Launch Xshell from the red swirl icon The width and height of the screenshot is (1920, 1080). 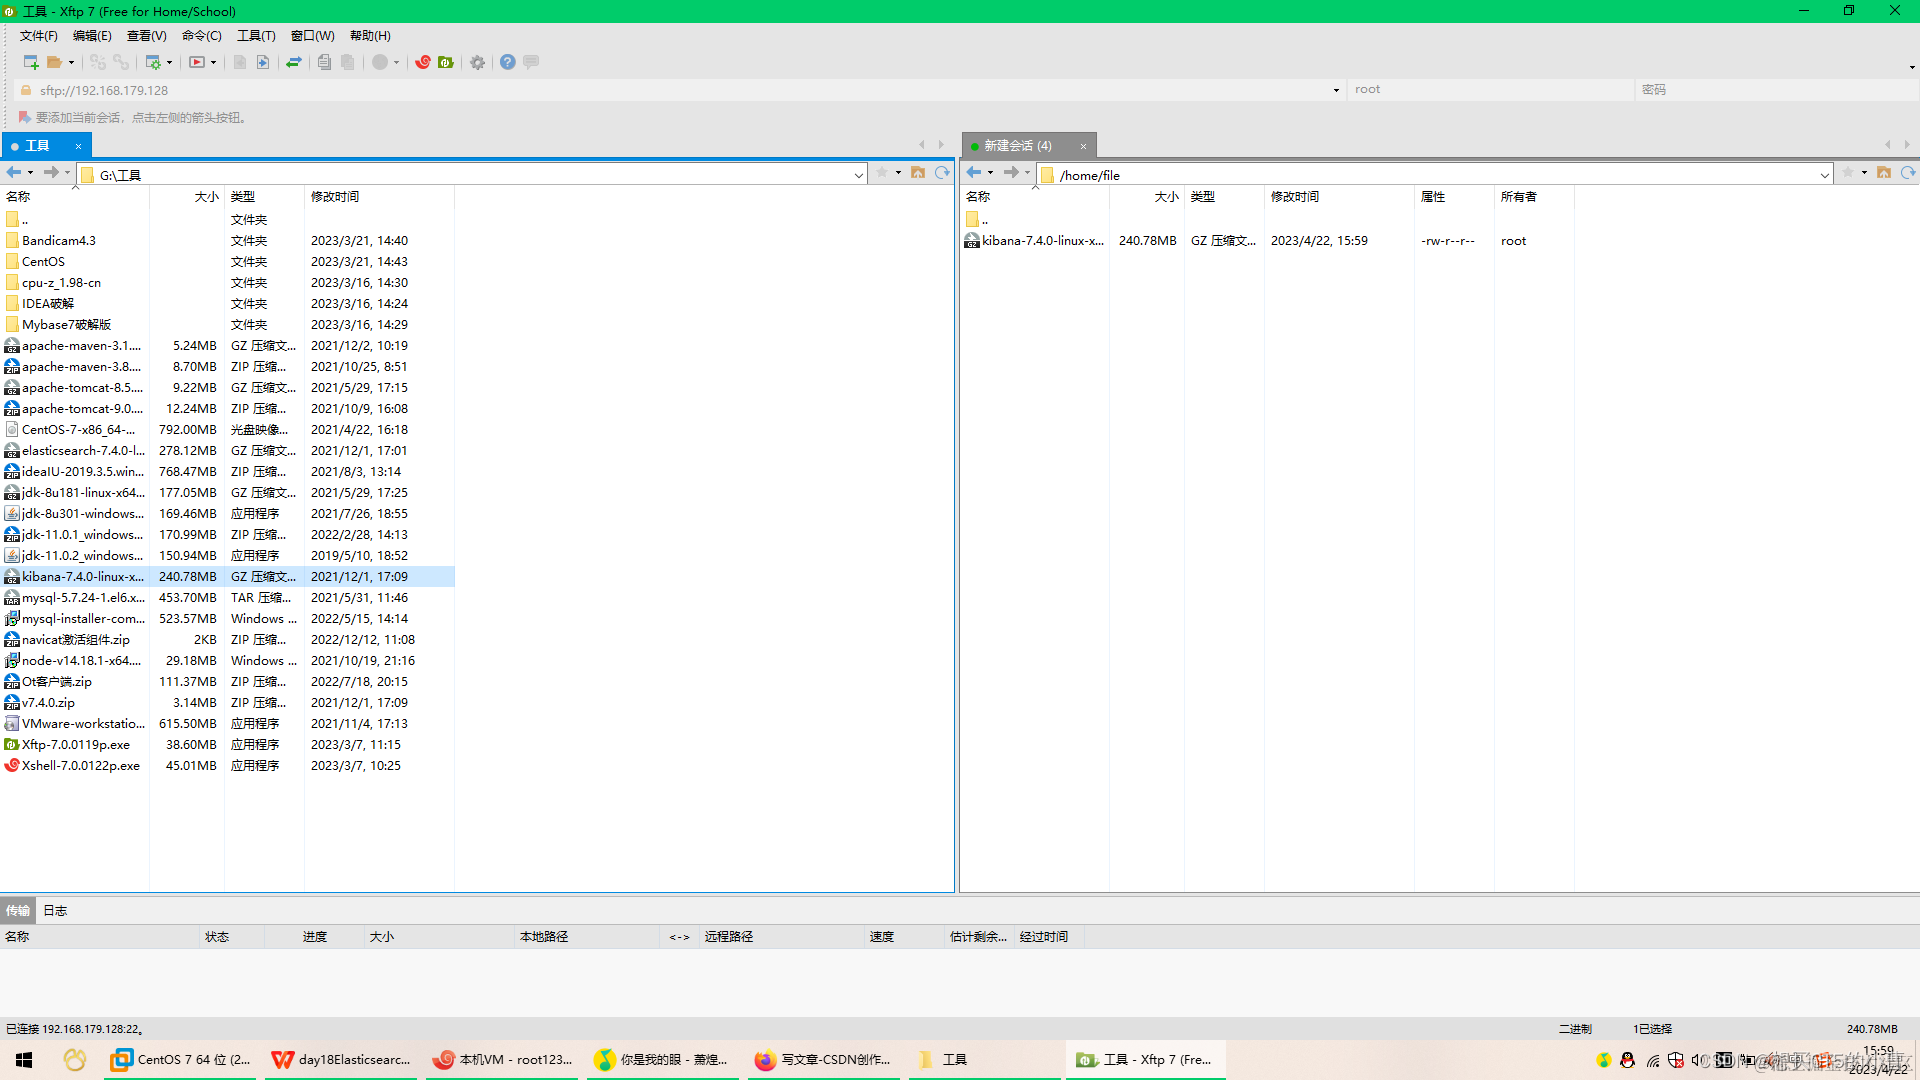coord(423,62)
